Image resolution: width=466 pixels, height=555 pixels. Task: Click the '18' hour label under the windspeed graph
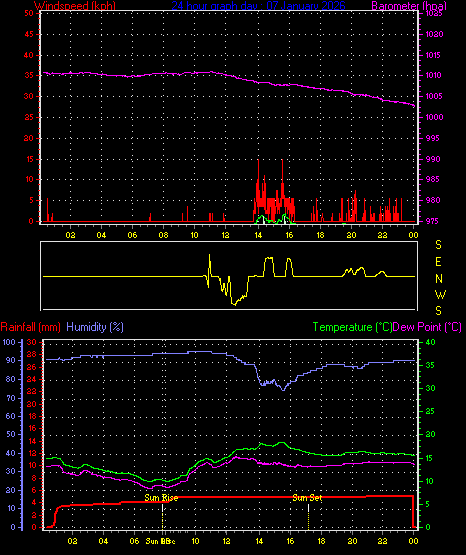[320, 235]
